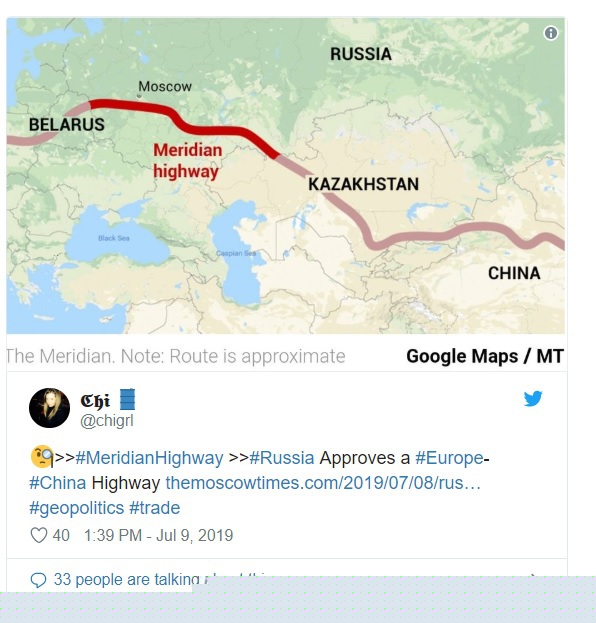This screenshot has height=623, width=596.
Task: Click the Google Maps / MT credit
Action: 485,356
